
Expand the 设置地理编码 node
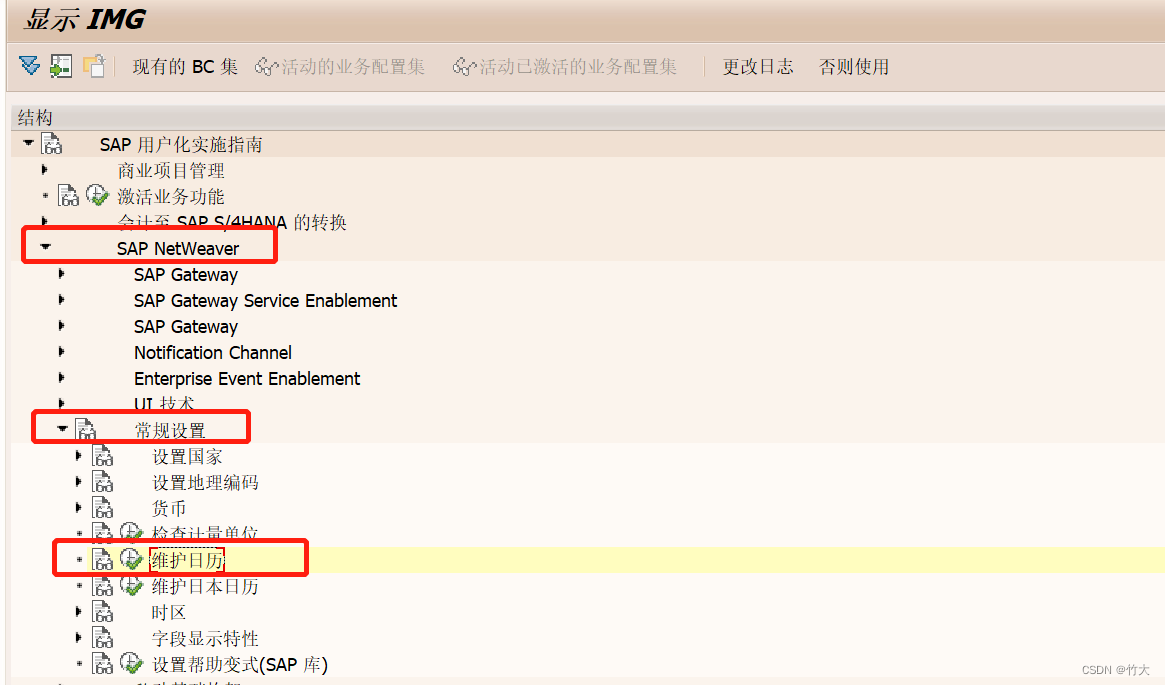point(79,481)
